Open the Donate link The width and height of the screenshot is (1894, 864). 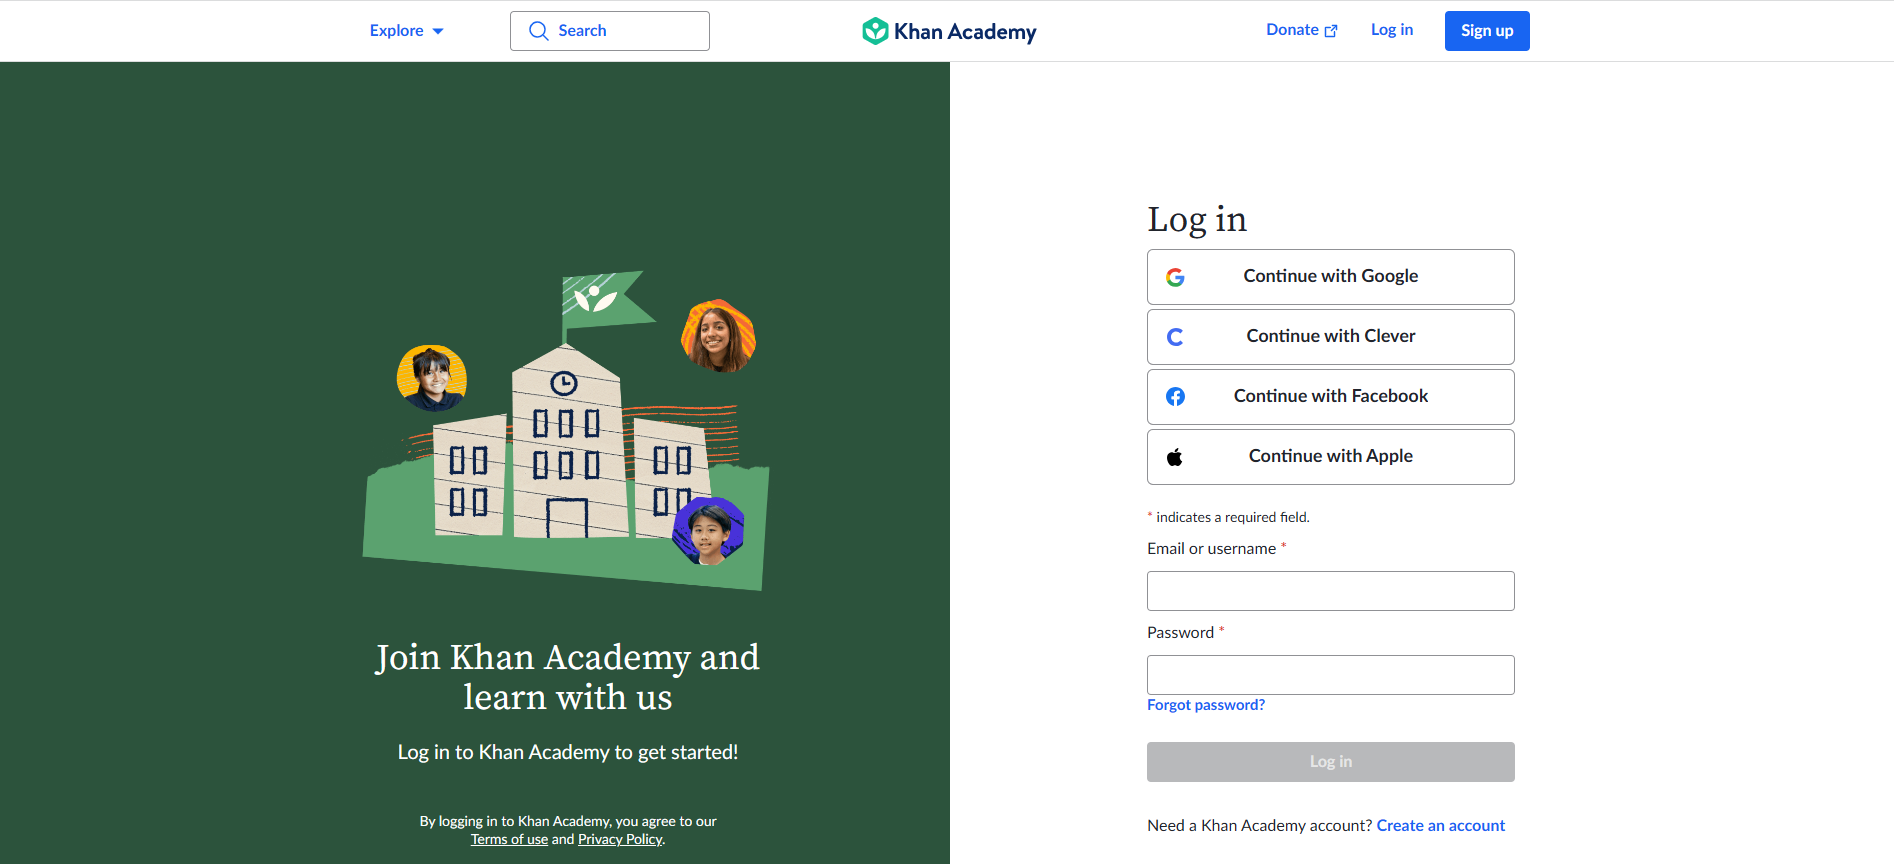point(1301,30)
